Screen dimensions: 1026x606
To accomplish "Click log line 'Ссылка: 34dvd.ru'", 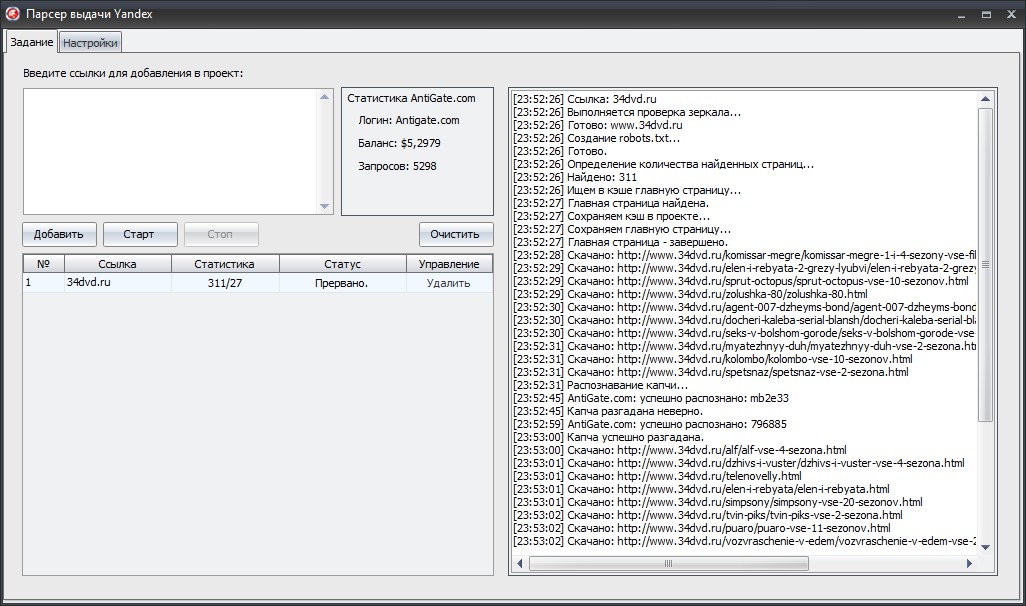I will 584,99.
